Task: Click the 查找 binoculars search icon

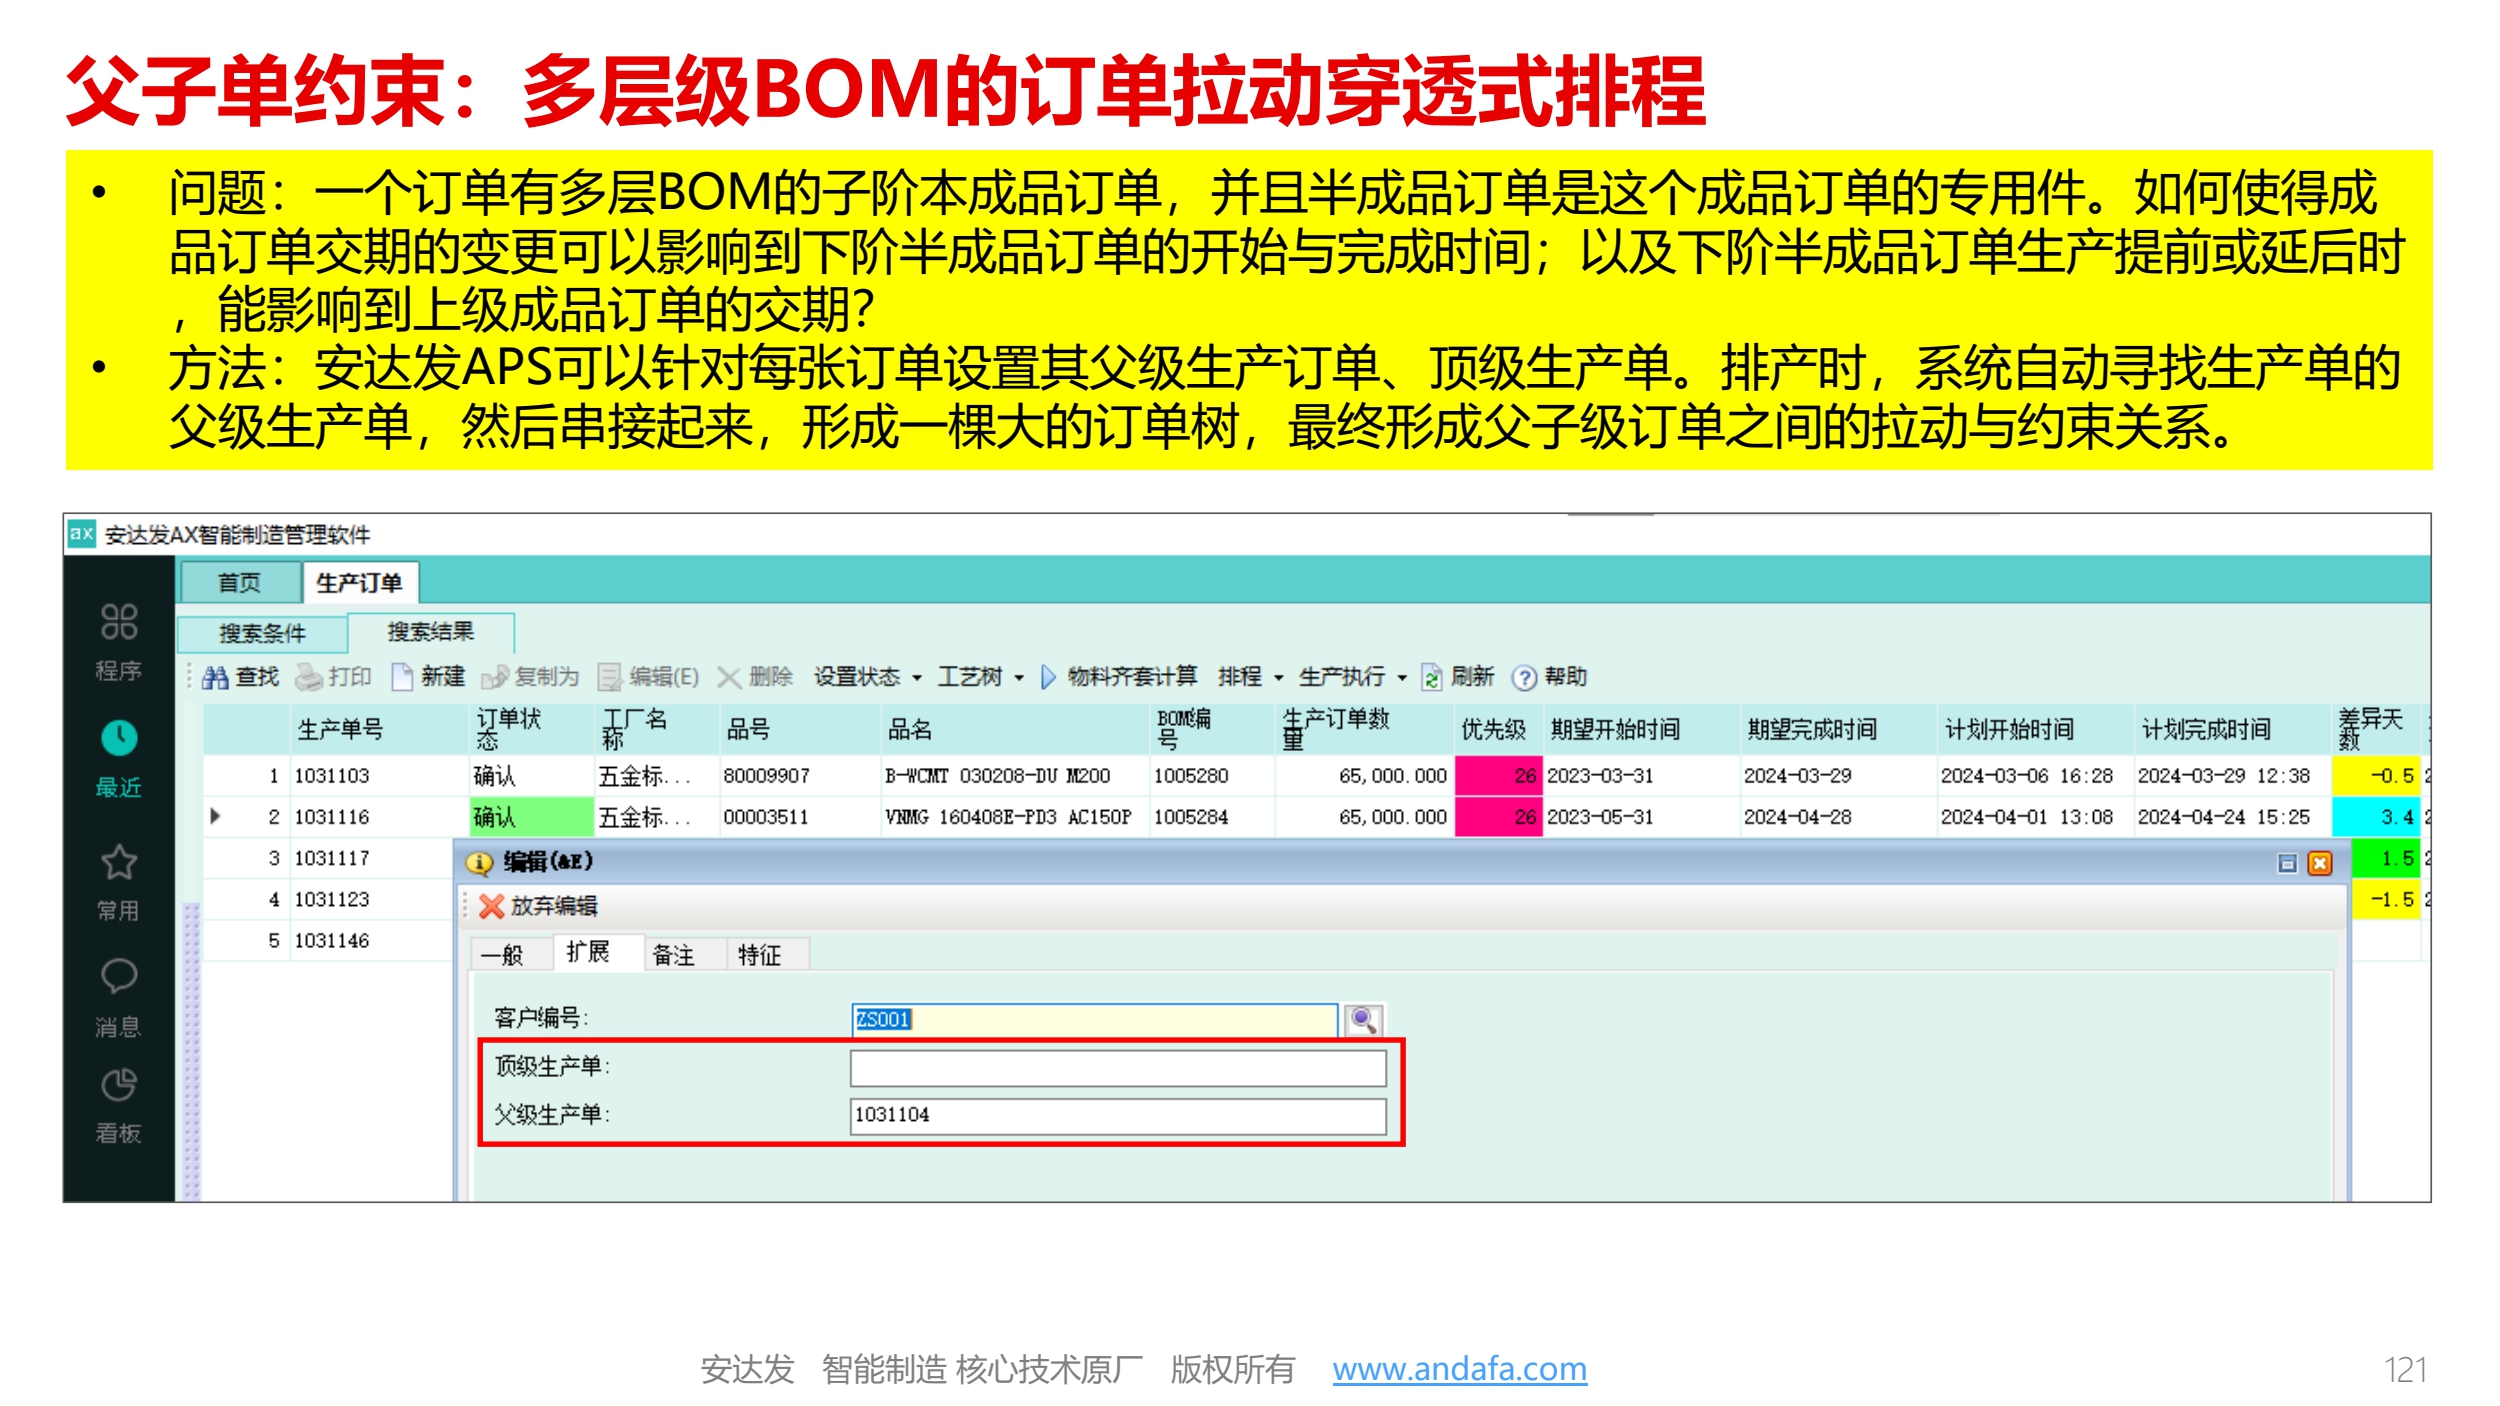Action: 214,678
